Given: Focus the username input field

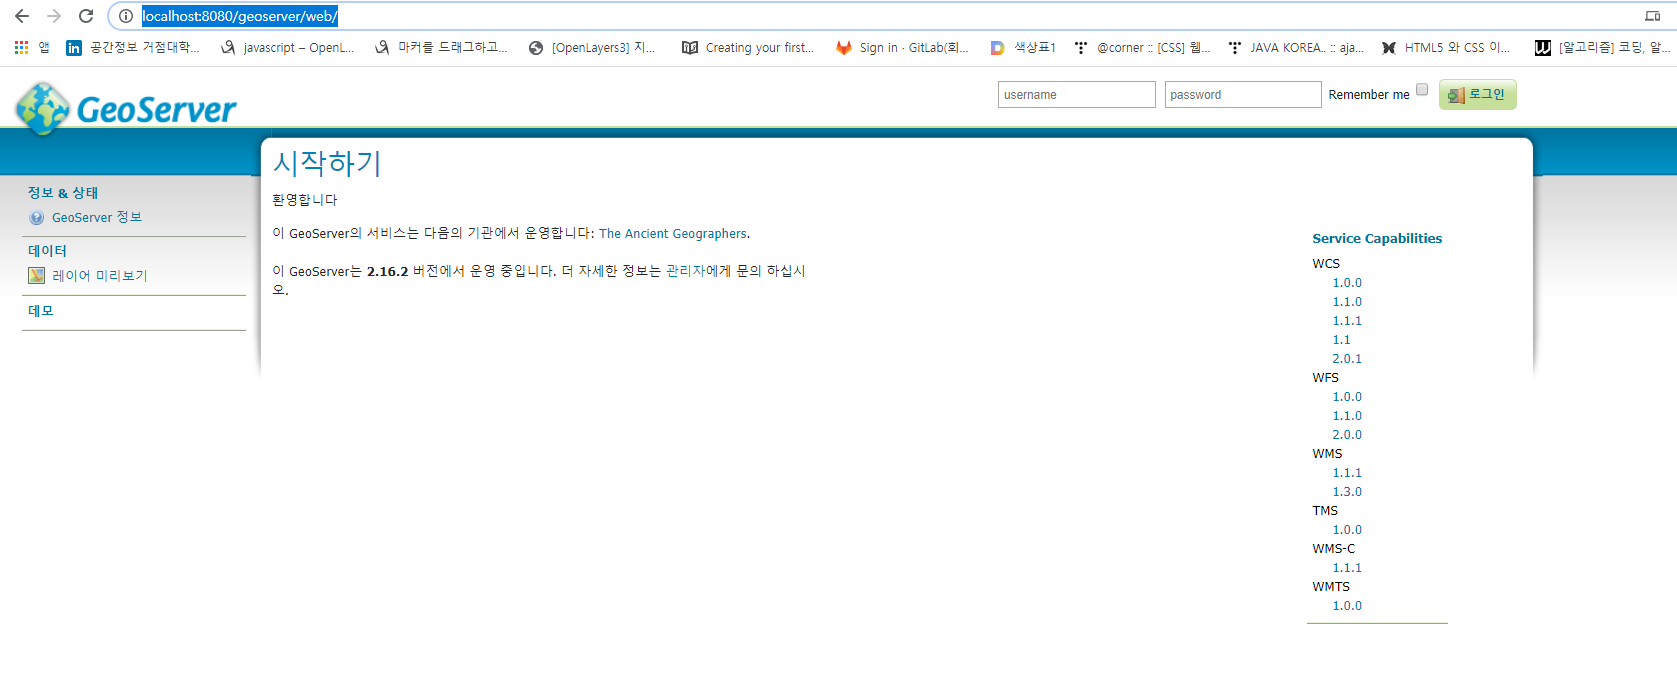Looking at the screenshot, I should (x=1076, y=94).
